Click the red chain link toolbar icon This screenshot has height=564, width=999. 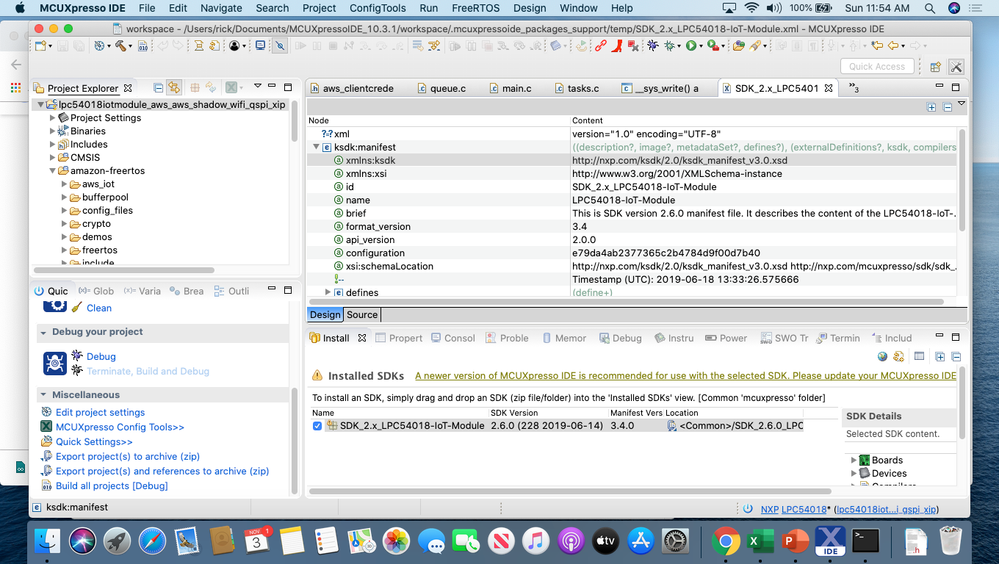click(x=600, y=46)
